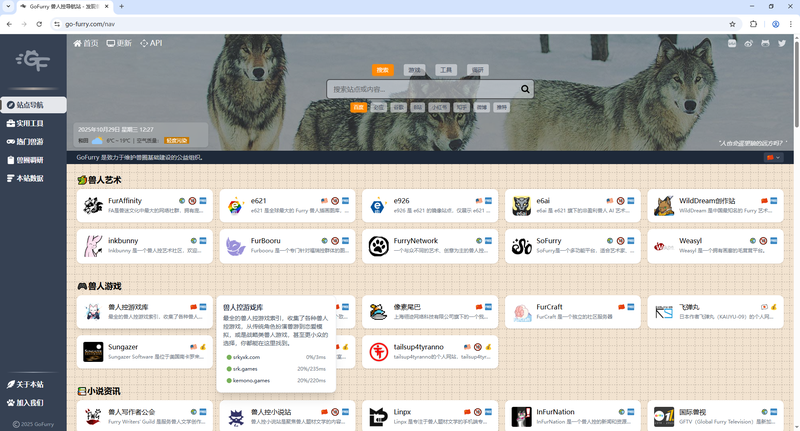Image resolution: width=800 pixels, height=431 pixels.
Task: Switch to the 搜索 search tab
Action: pos(383,70)
